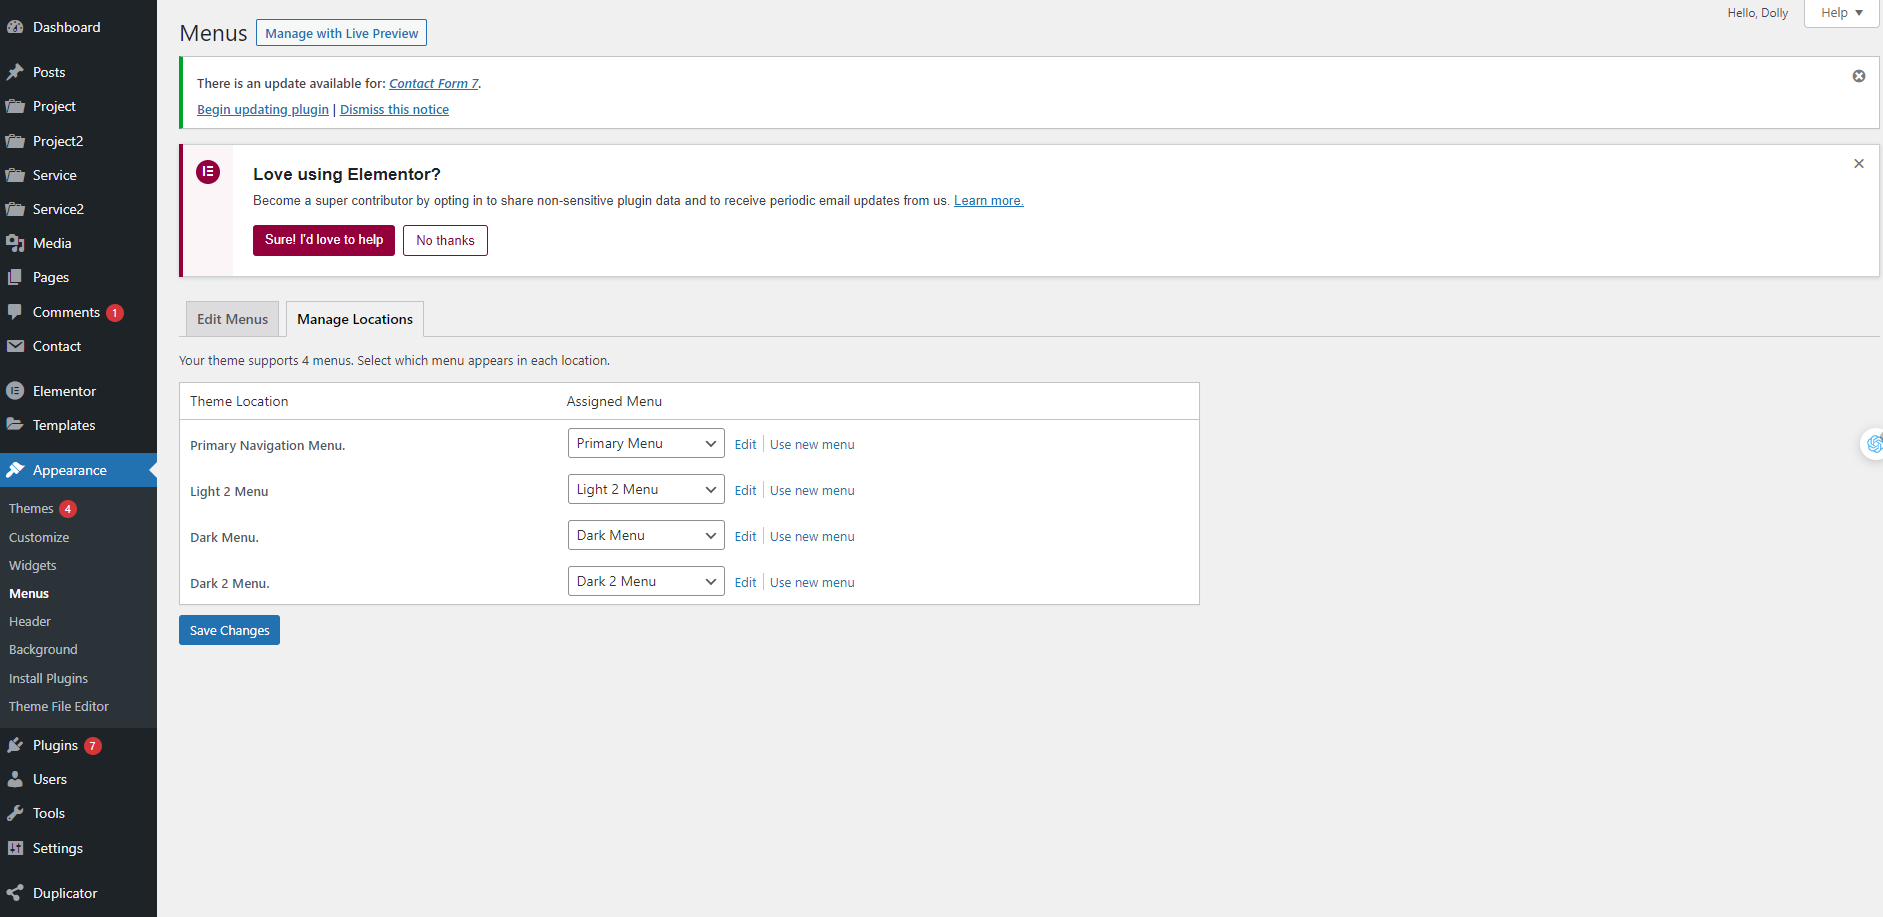Image resolution: width=1883 pixels, height=917 pixels.
Task: Open the Dark Menu dropdown
Action: tap(646, 535)
